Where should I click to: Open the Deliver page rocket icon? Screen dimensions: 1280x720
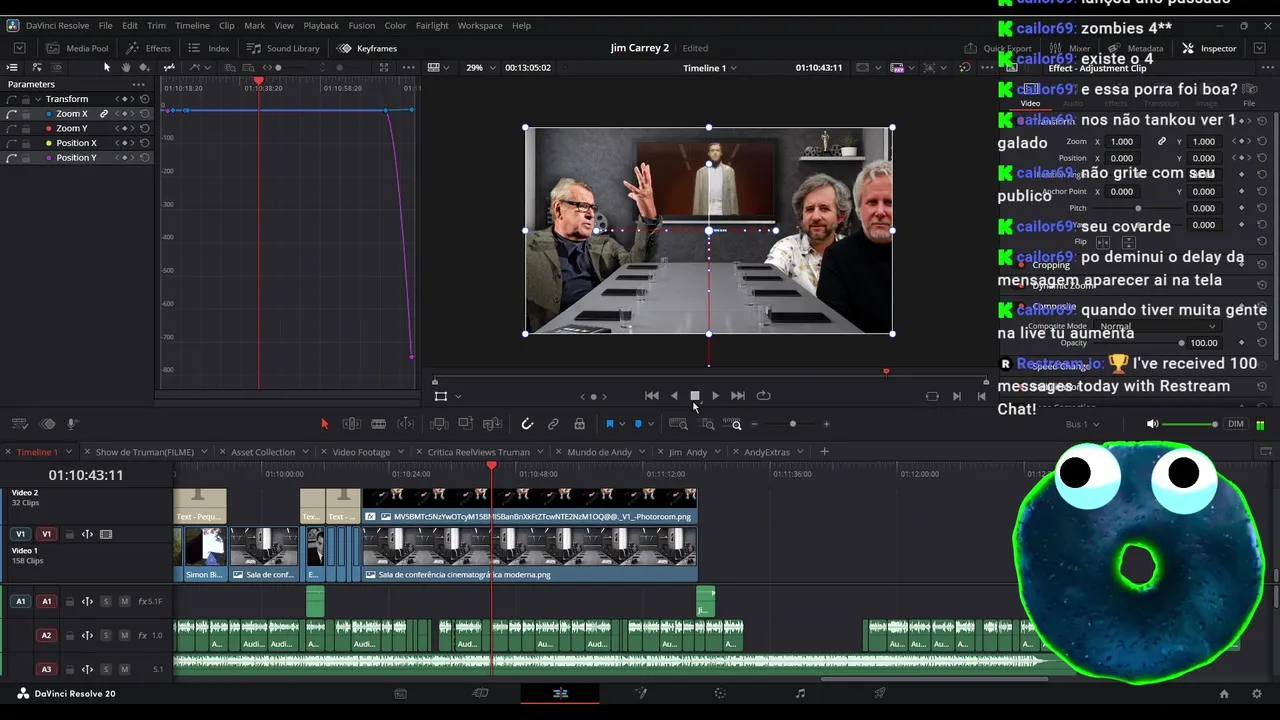(880, 693)
